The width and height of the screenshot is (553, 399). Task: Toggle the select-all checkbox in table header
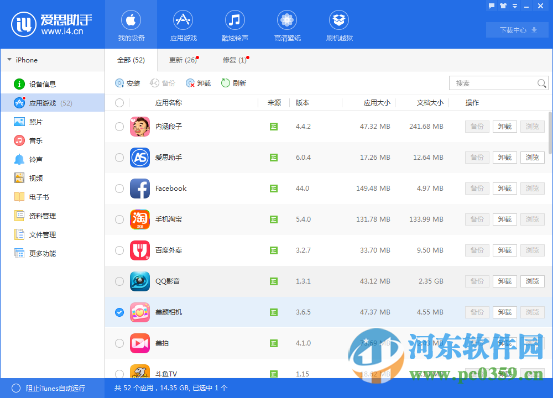coord(120,103)
